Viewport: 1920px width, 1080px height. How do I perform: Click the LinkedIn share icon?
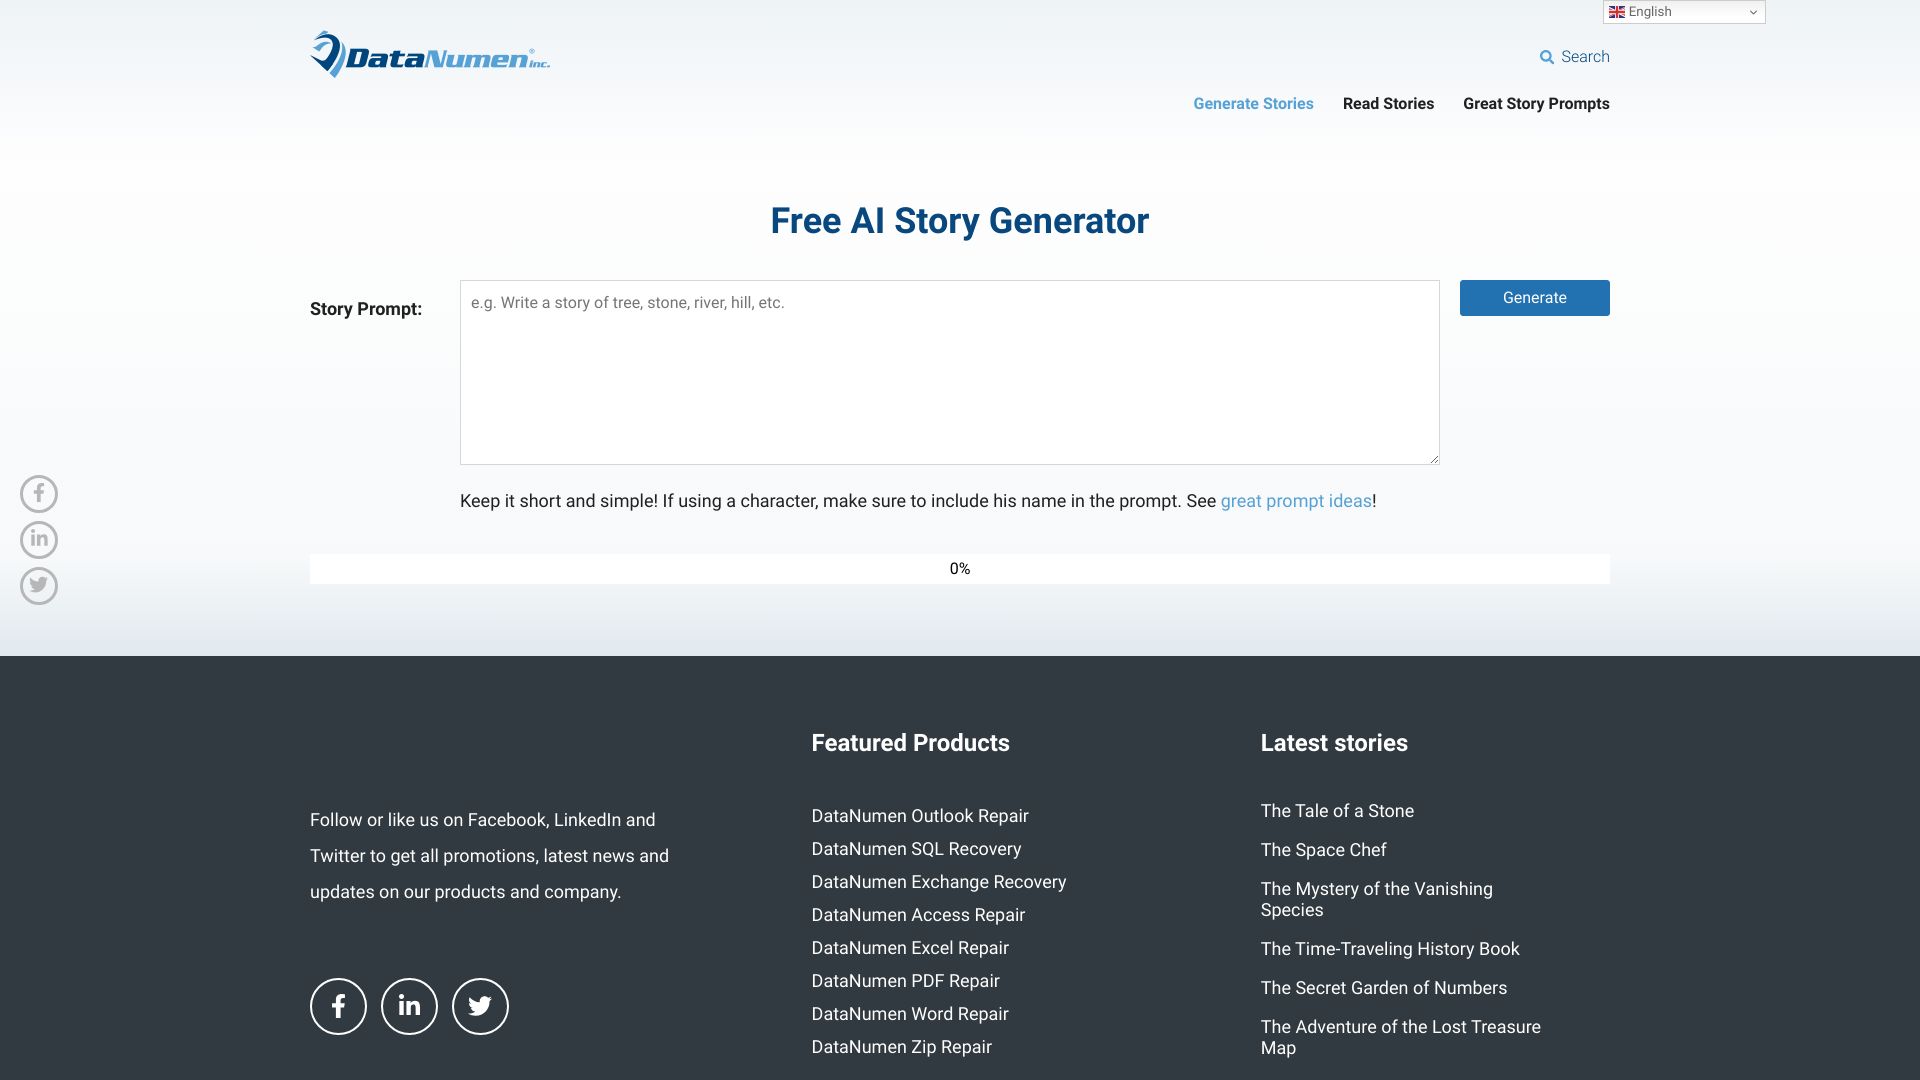pyautogui.click(x=38, y=539)
